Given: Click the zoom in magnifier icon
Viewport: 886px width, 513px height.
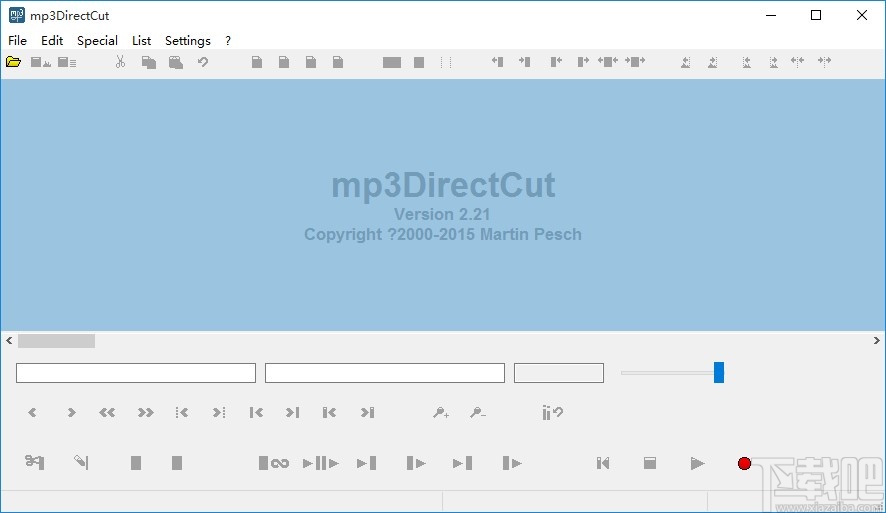Looking at the screenshot, I should pos(441,413).
